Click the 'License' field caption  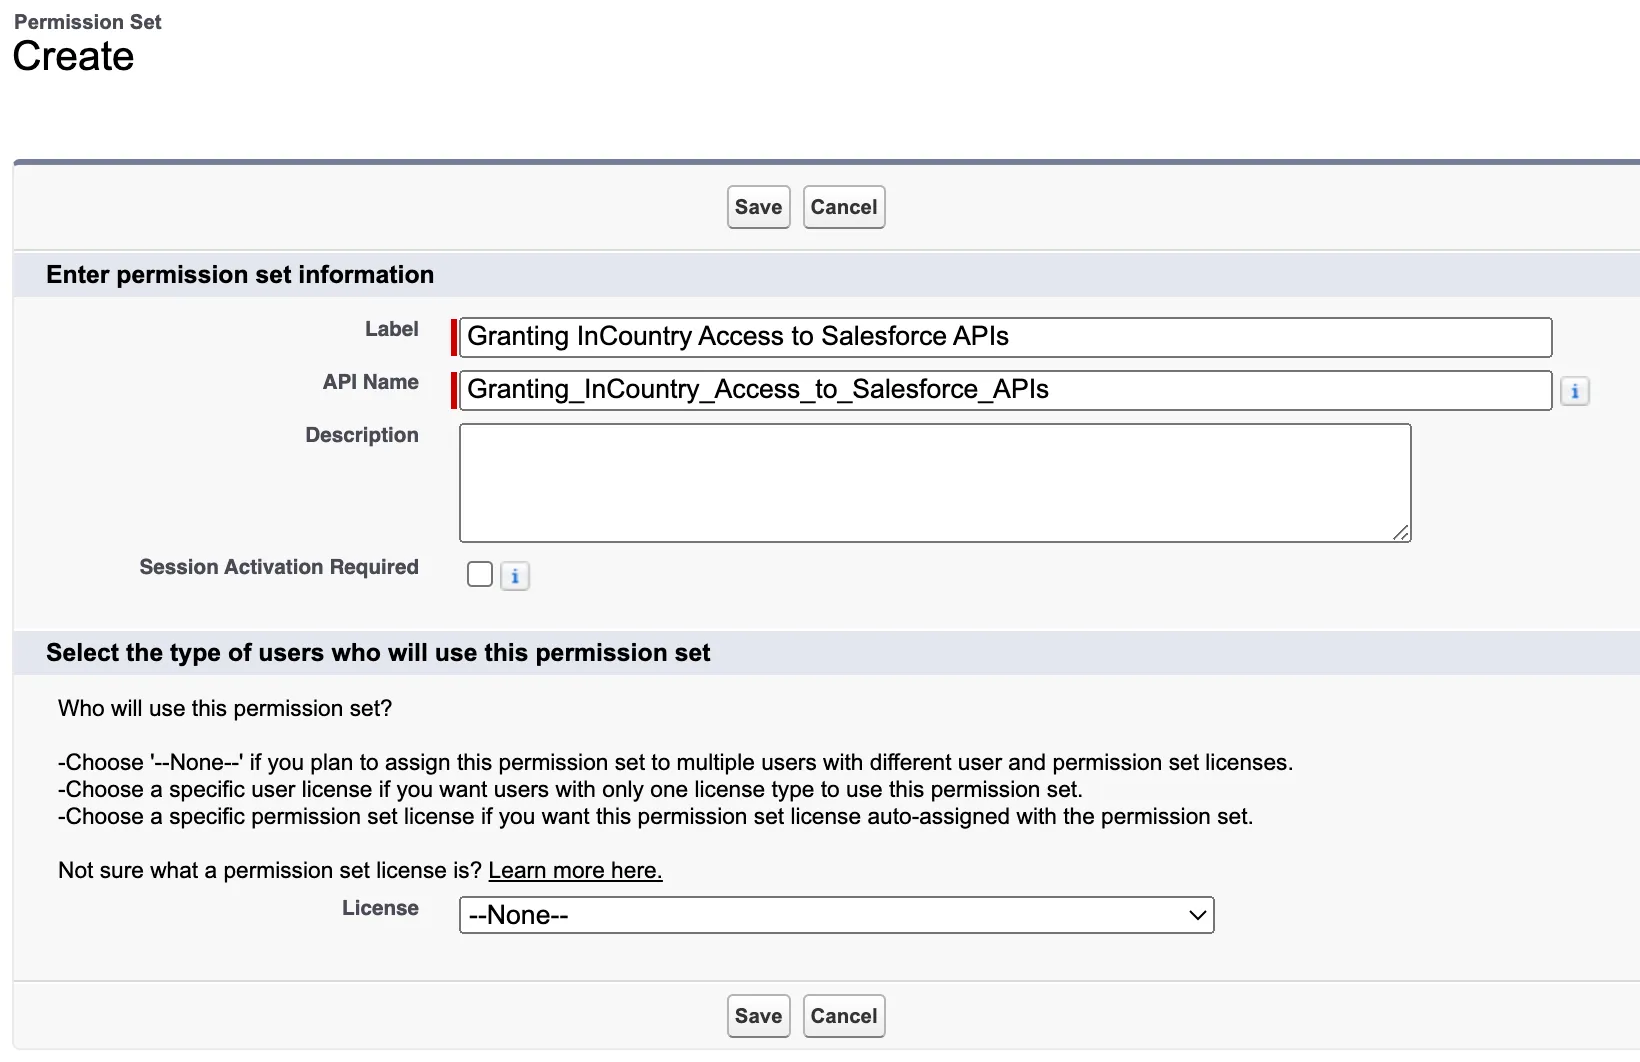point(380,908)
